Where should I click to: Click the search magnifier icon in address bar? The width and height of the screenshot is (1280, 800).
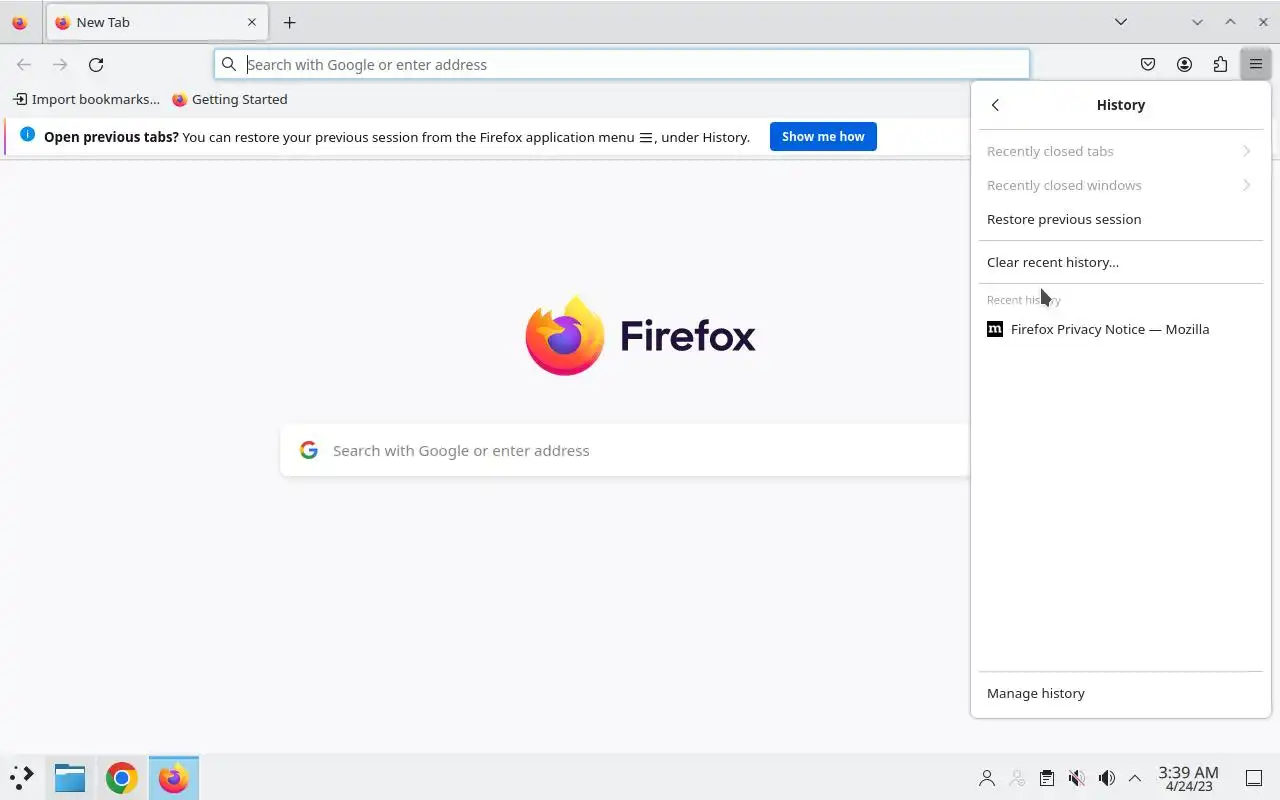click(x=229, y=64)
